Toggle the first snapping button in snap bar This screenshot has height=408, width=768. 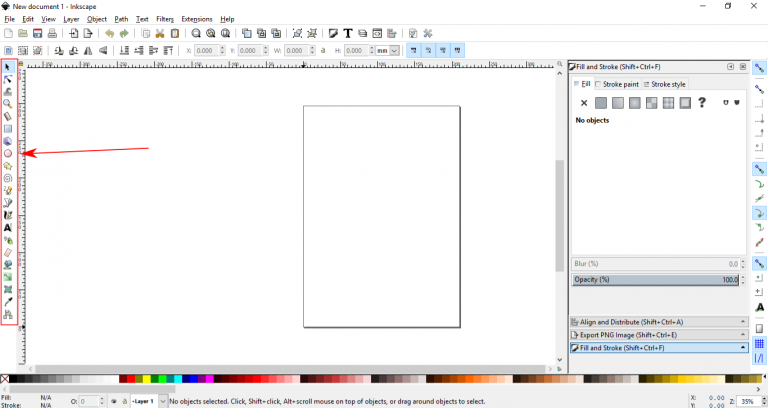click(x=759, y=68)
